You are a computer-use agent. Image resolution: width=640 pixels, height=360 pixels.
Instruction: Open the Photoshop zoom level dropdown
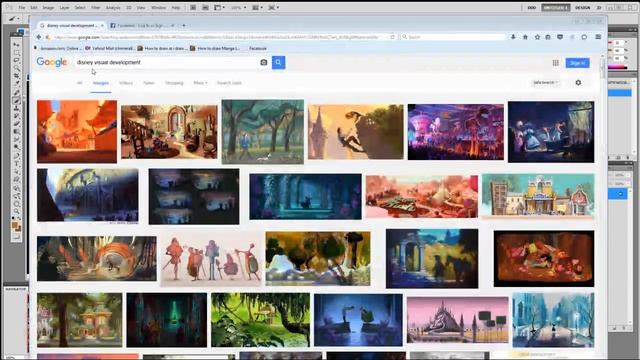[x=238, y=8]
